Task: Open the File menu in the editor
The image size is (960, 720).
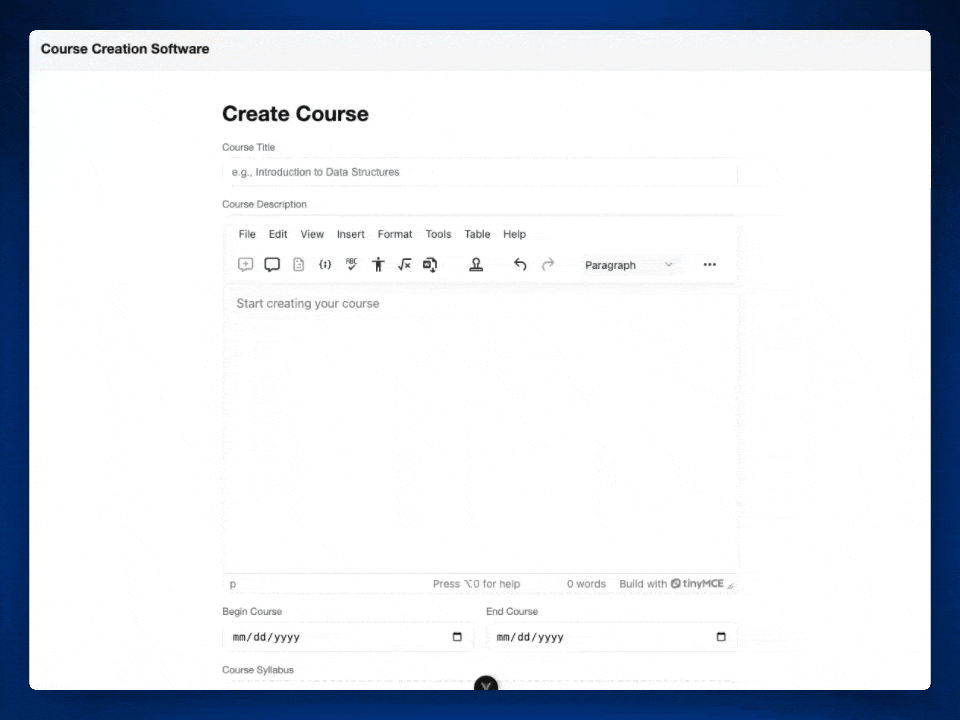Action: pos(246,234)
